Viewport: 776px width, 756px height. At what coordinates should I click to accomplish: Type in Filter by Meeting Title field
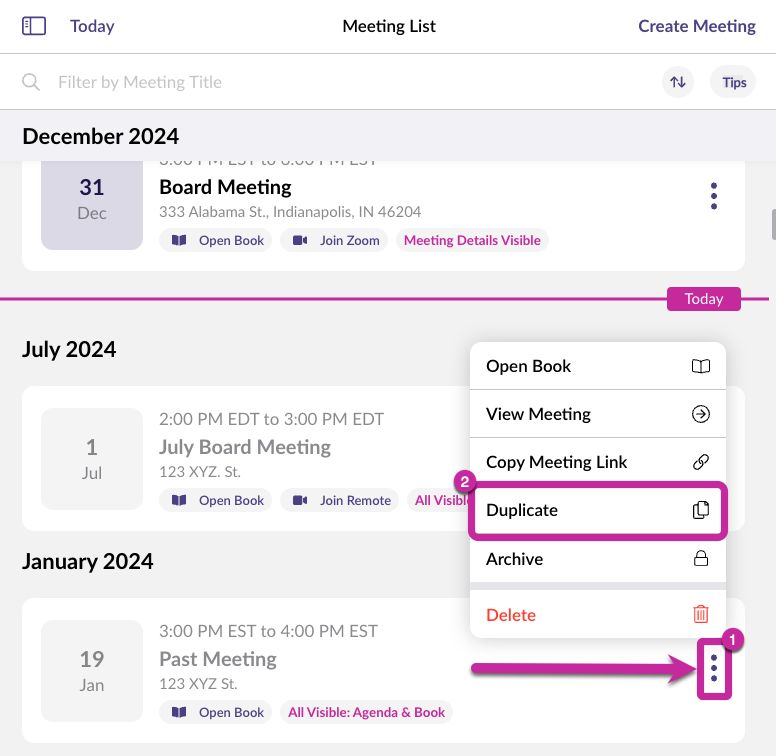(x=300, y=82)
